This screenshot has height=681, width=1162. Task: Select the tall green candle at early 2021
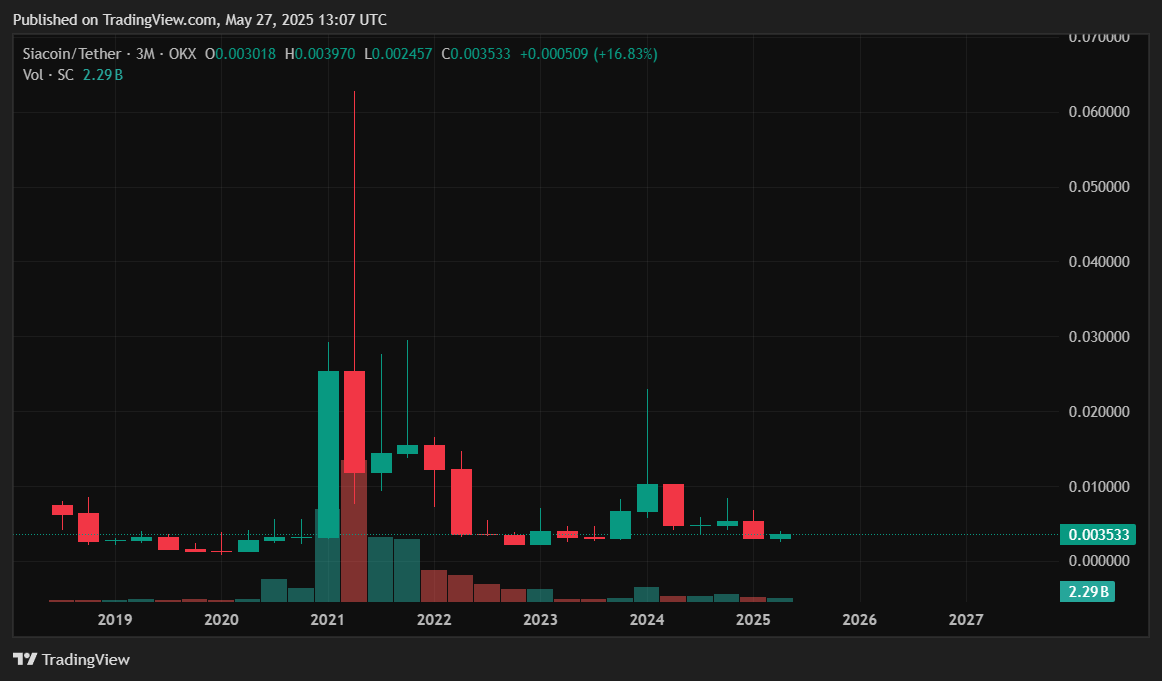[x=328, y=450]
